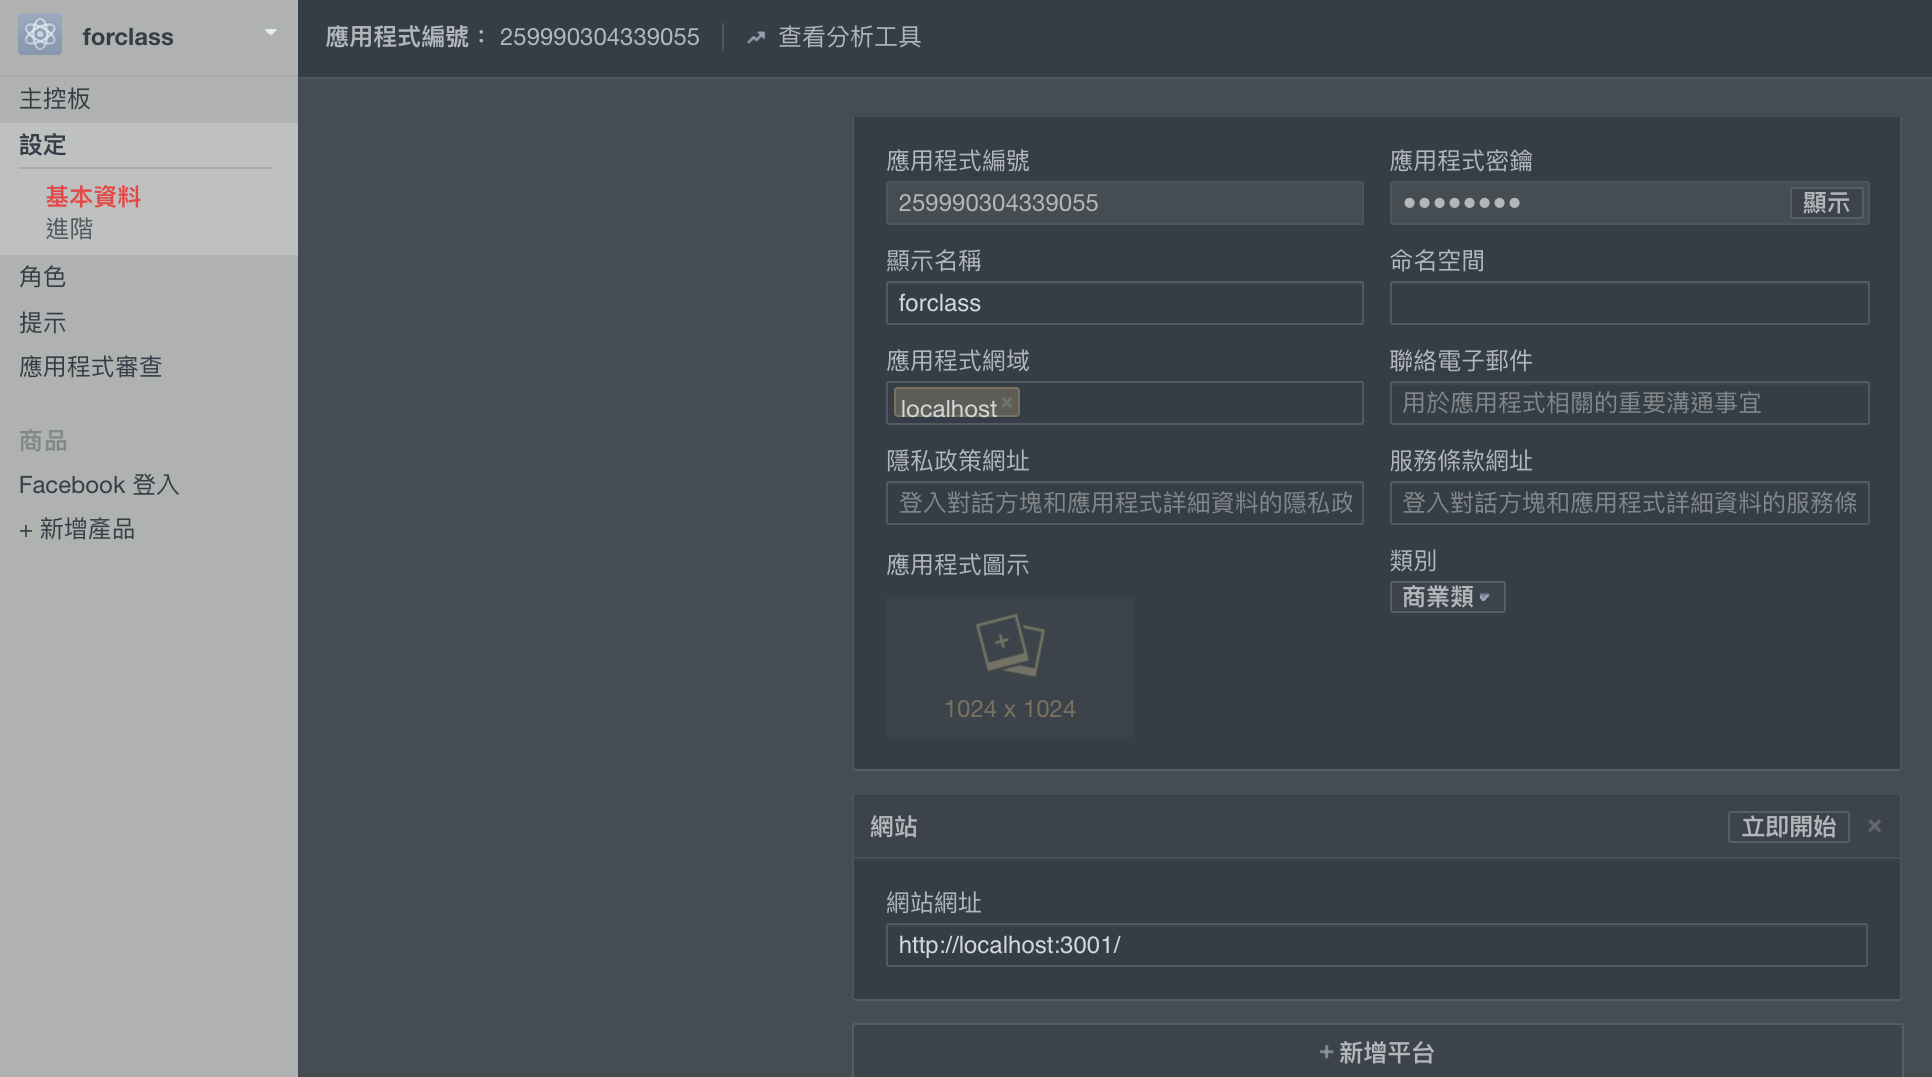Click 立即開始 in the 網站 panel
Image resolution: width=1932 pixels, height=1077 pixels.
1788,827
